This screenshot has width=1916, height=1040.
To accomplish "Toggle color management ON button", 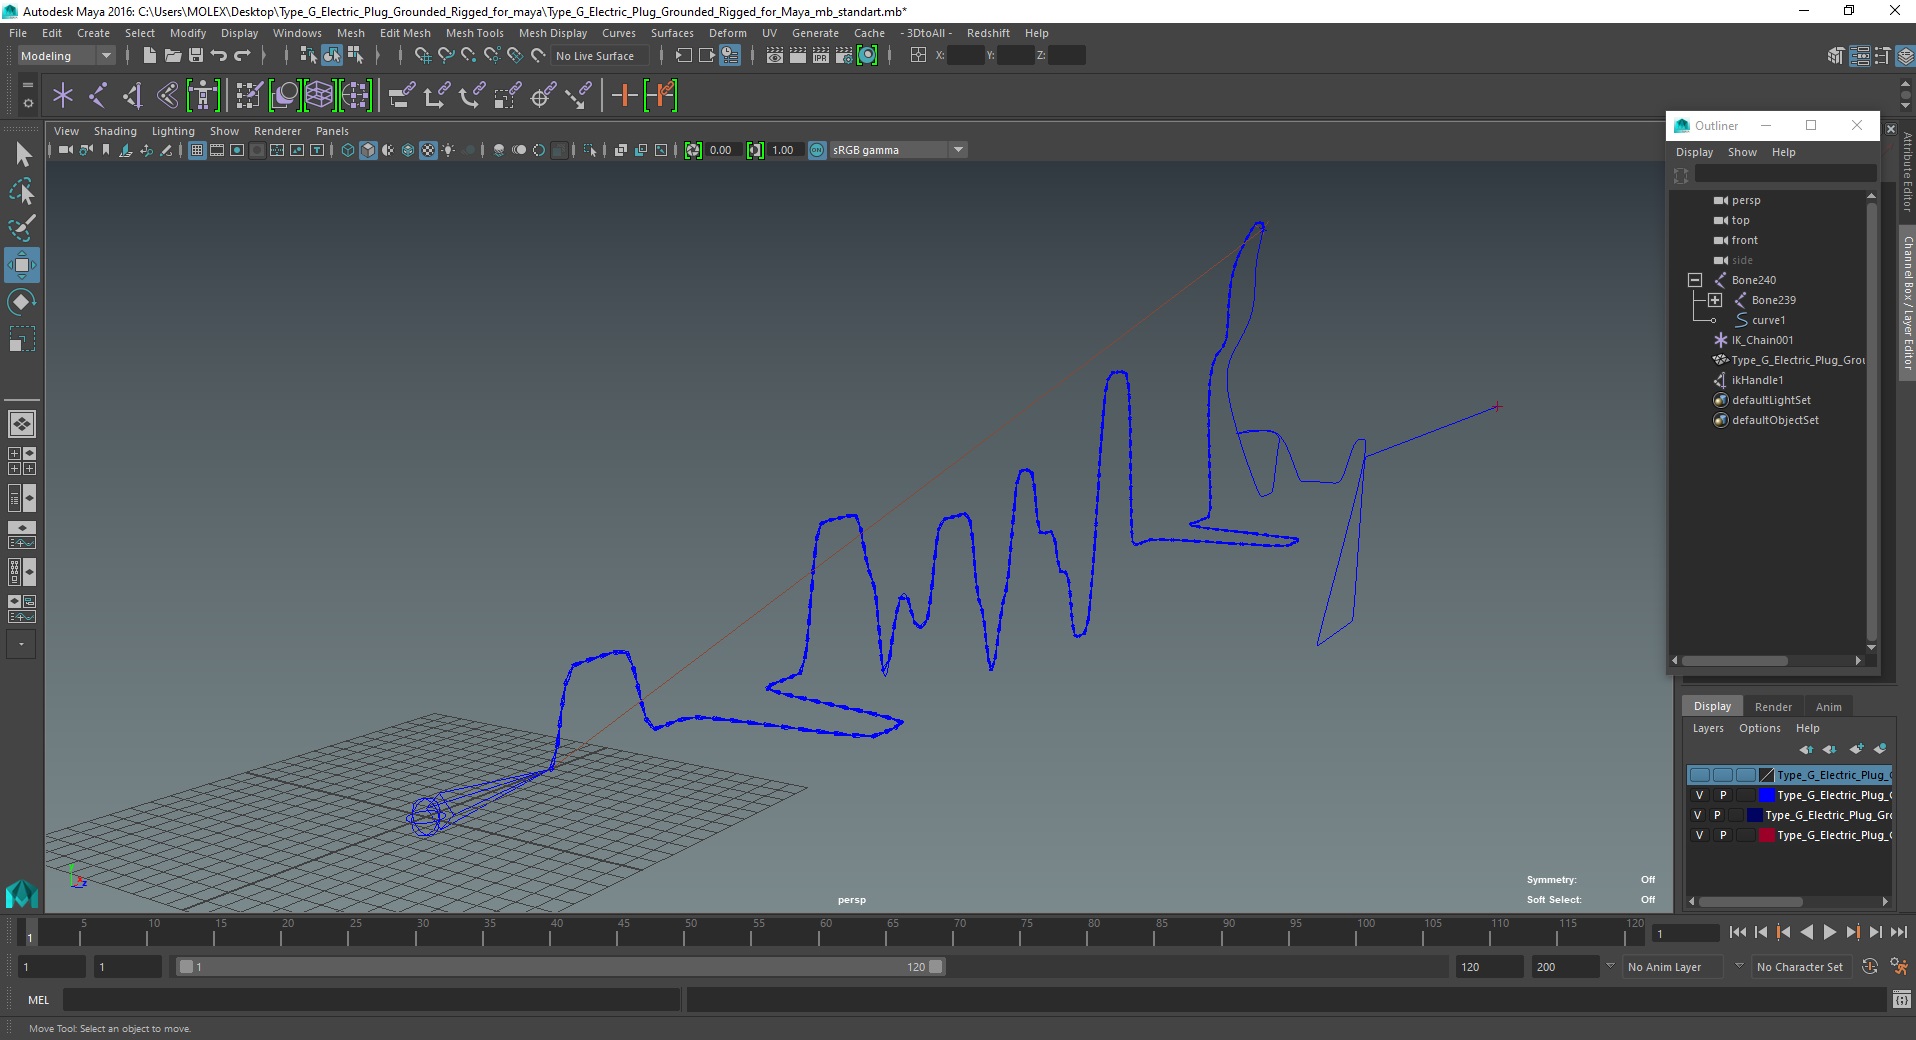I will pyautogui.click(x=817, y=150).
